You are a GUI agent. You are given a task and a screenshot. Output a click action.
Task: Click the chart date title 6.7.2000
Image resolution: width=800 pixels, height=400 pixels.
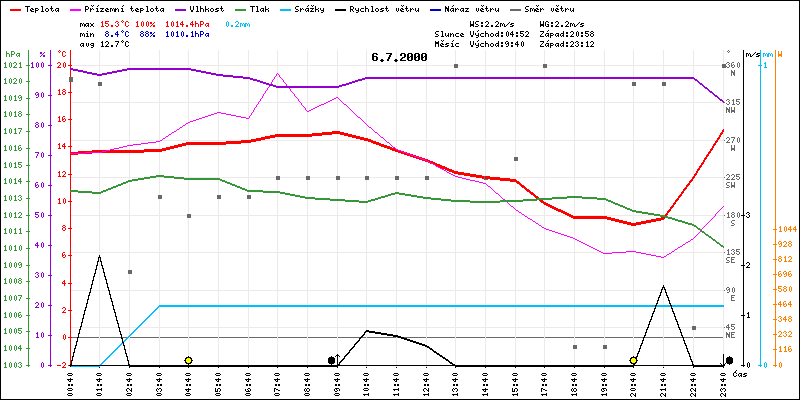(x=398, y=57)
